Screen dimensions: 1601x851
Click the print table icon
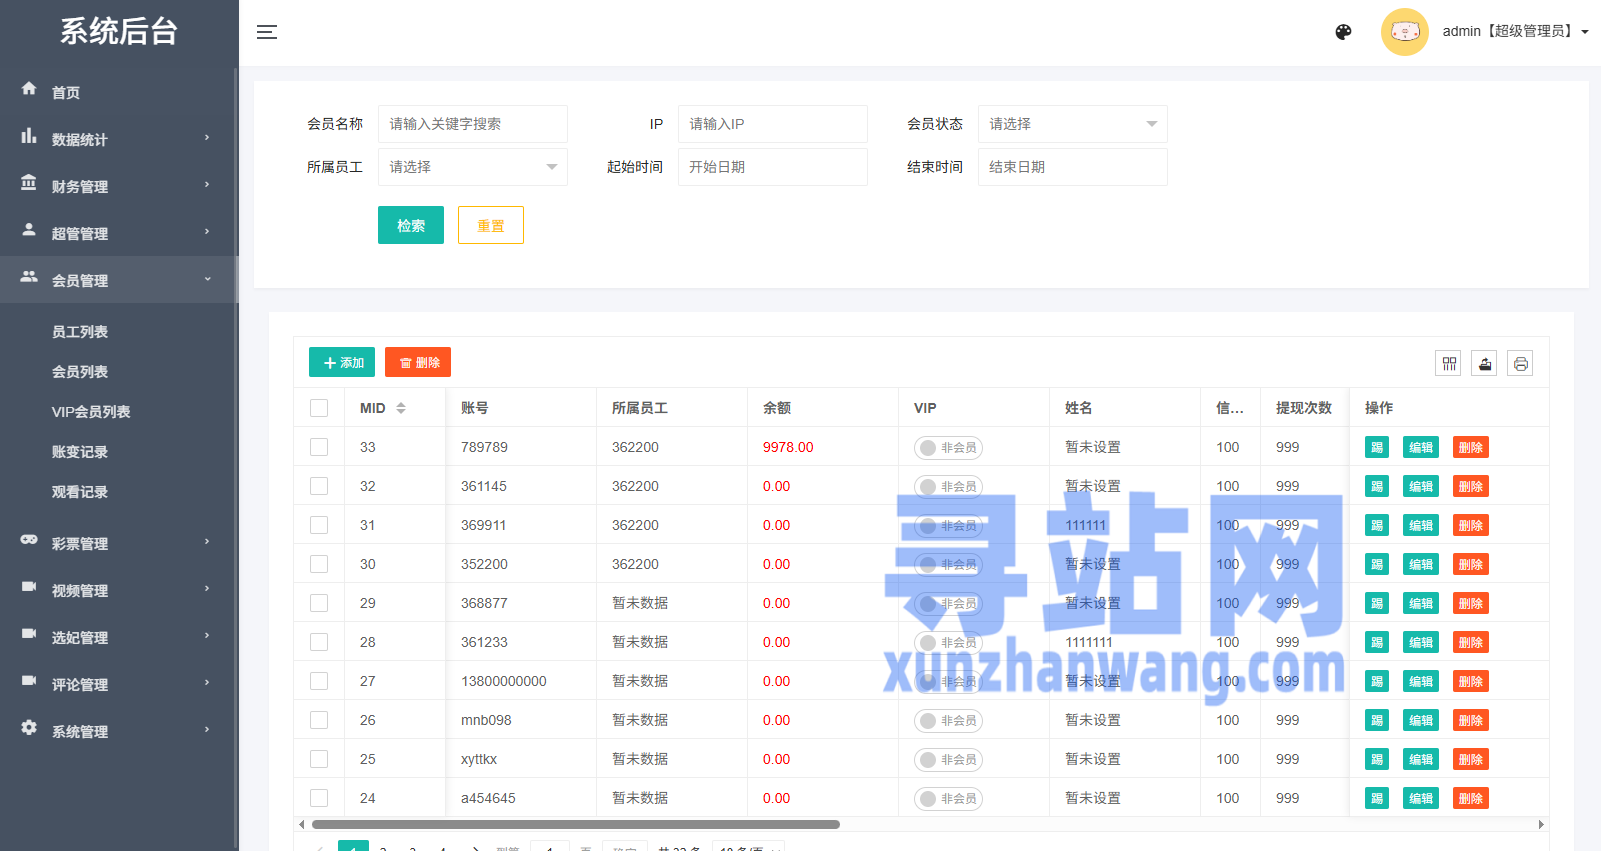coord(1520,363)
